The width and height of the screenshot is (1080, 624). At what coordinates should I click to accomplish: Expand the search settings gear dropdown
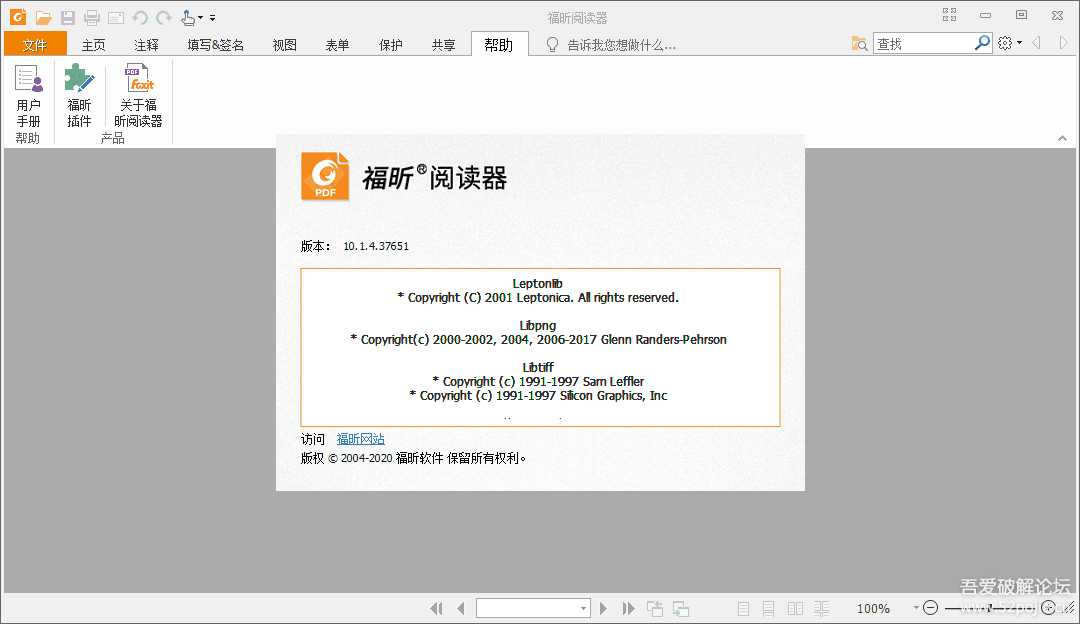pos(1009,44)
